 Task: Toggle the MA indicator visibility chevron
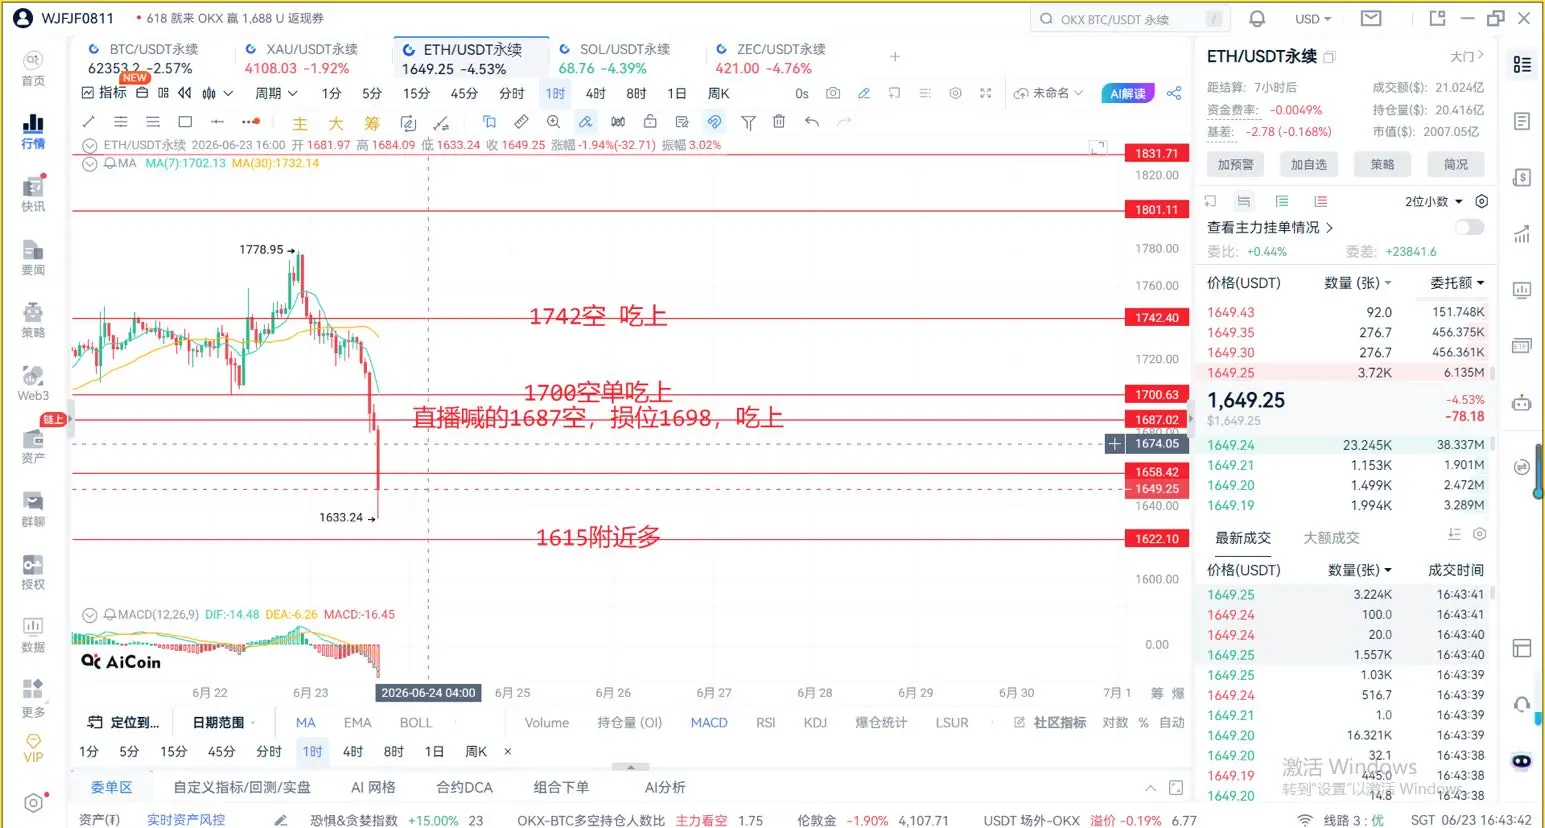tap(89, 163)
